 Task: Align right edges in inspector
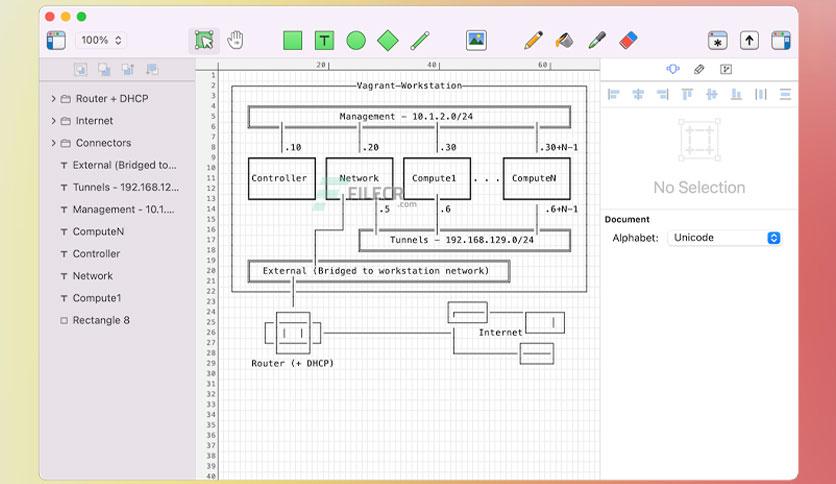point(663,94)
